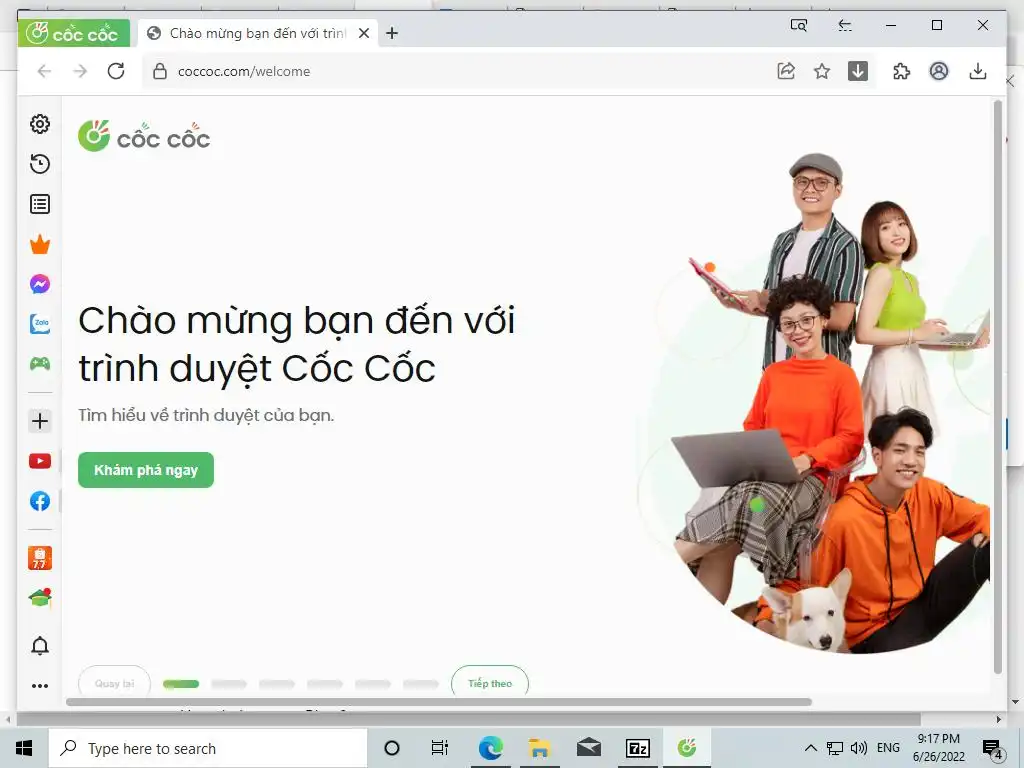
Task: Open 7-Zip from taskbar
Action: [x=638, y=748]
